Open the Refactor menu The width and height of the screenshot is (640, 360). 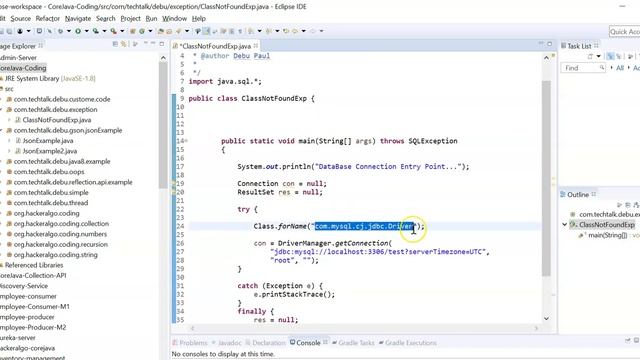pos(47,18)
